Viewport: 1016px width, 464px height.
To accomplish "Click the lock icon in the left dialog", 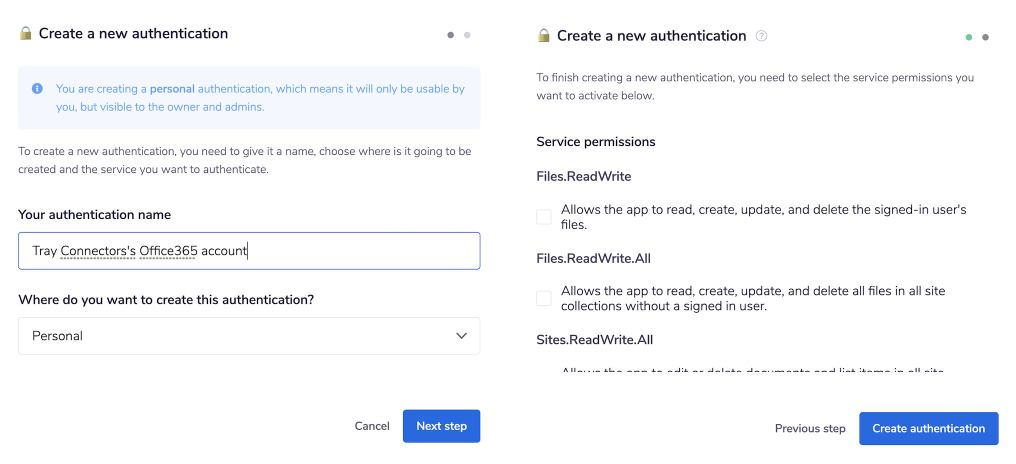I will click(26, 34).
